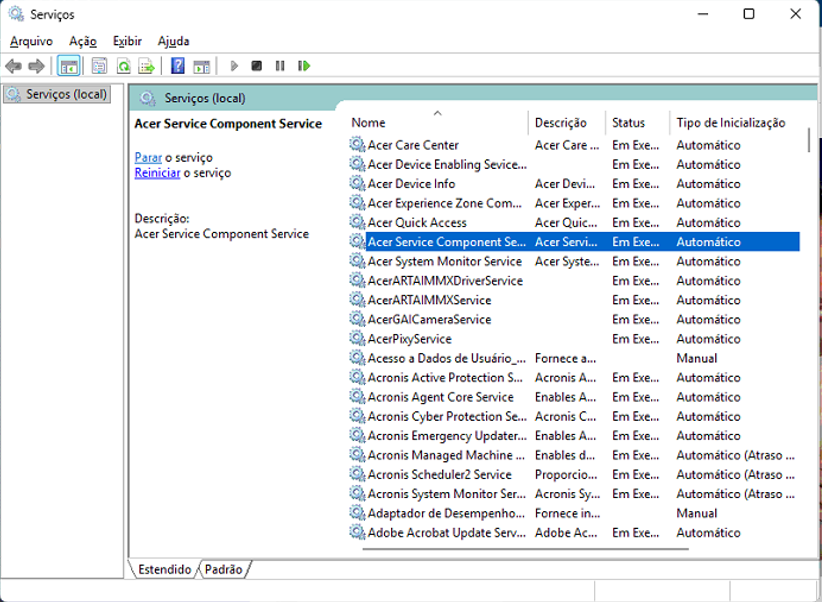The width and height of the screenshot is (822, 602).
Task: Select Acronis Emergency Updater... service
Action: point(575,436)
